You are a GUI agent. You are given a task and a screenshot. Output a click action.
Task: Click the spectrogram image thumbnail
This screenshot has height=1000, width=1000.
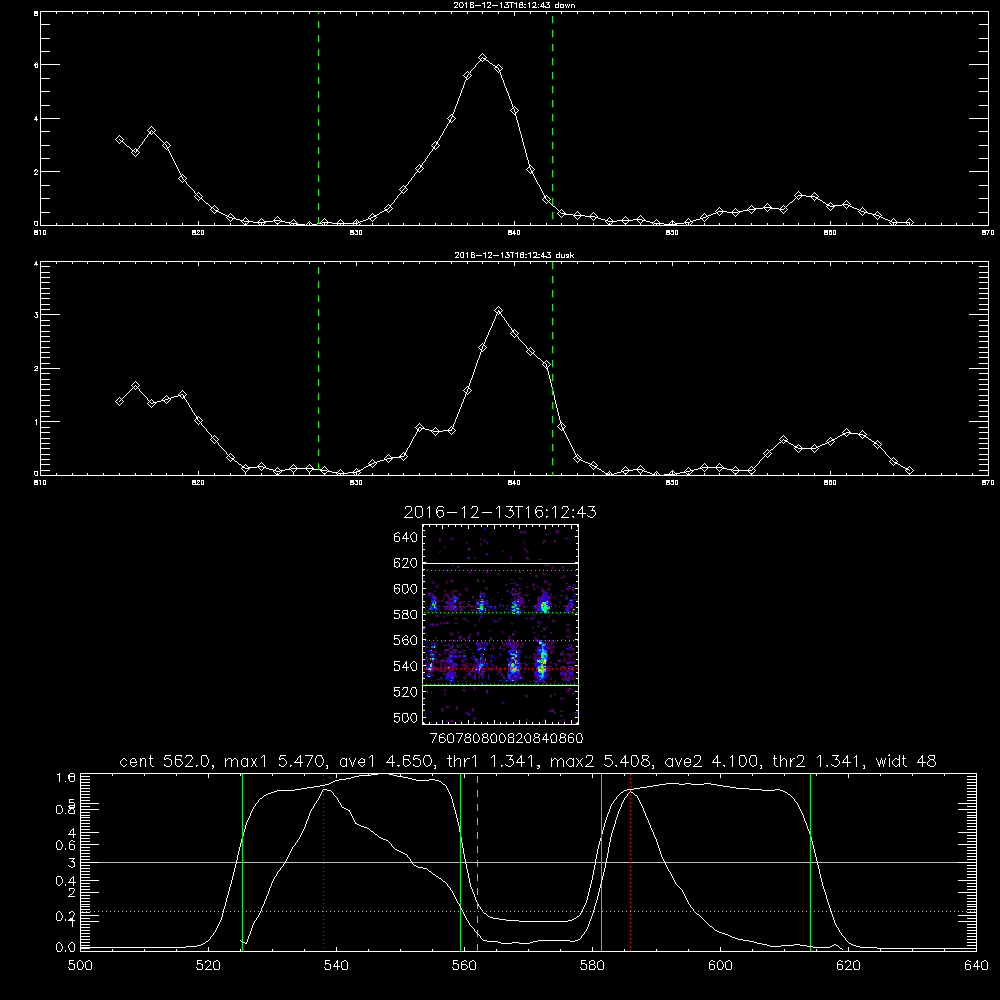click(x=500, y=624)
